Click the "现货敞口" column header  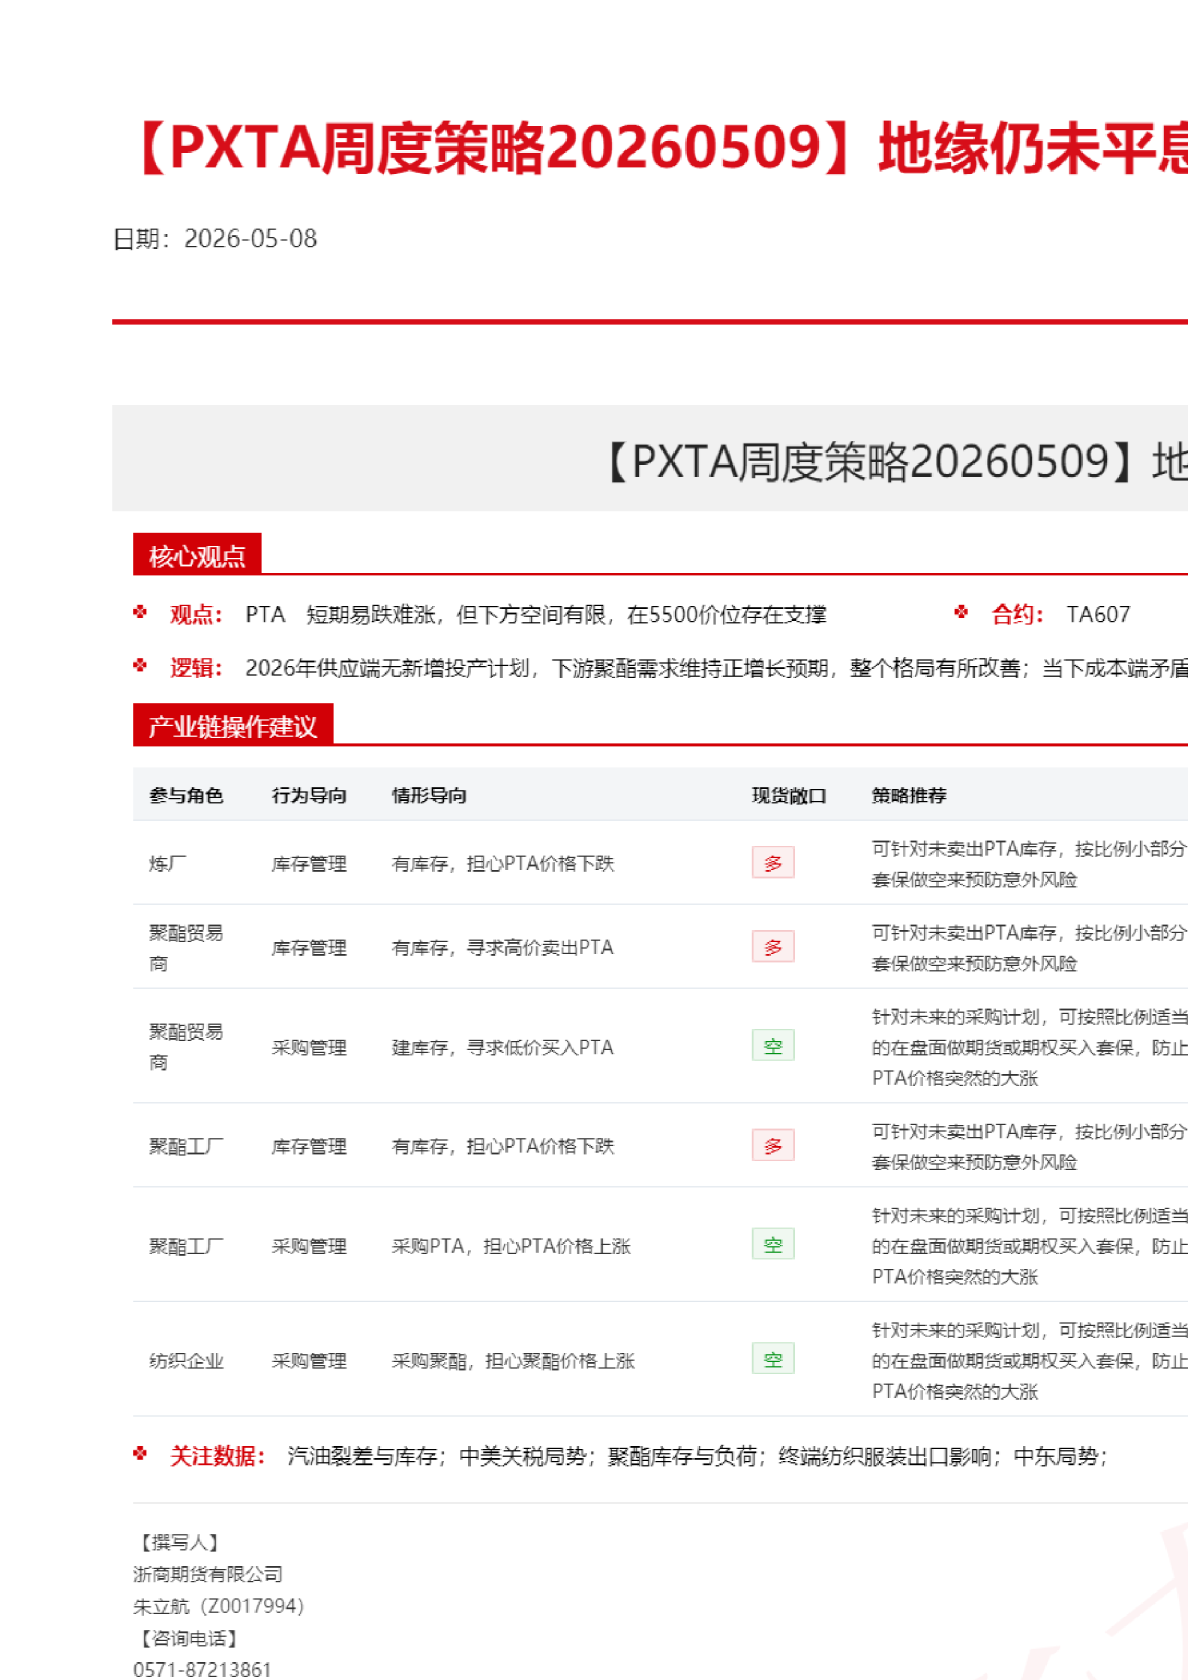(x=789, y=796)
